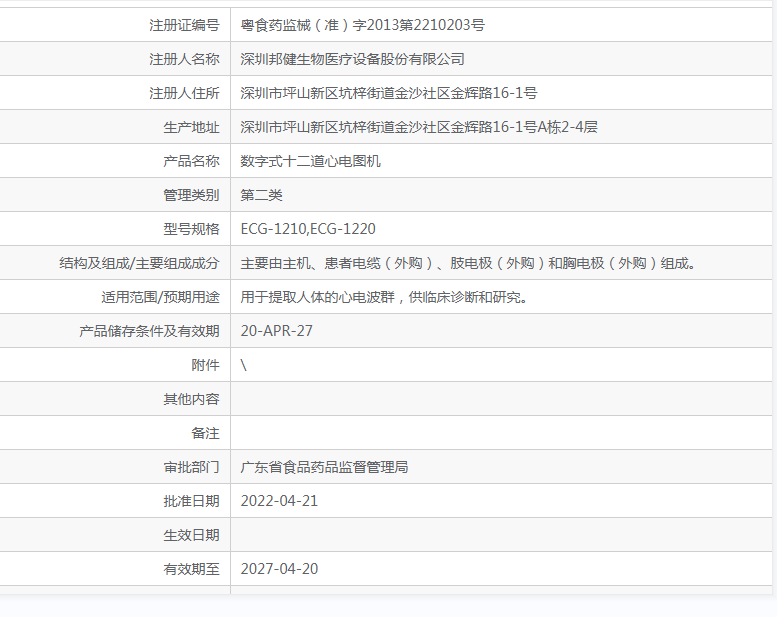Select approval date 2022-04-21
This screenshot has width=777, height=617.
(279, 501)
